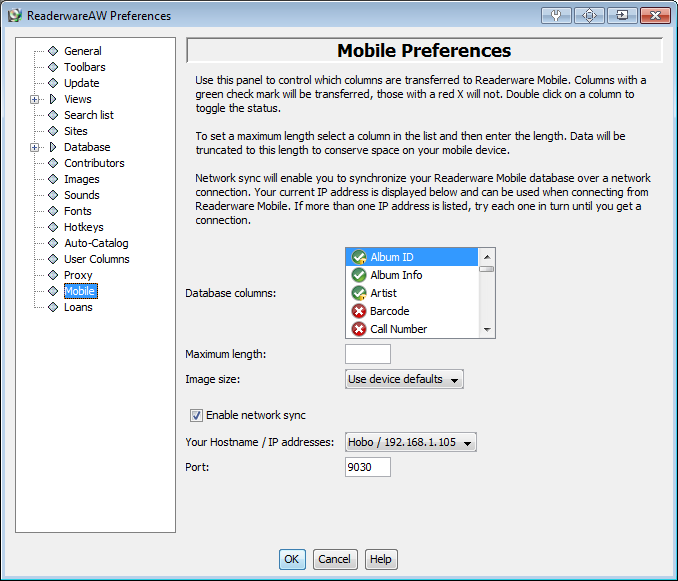Click the Cancel button

[x=335, y=559]
